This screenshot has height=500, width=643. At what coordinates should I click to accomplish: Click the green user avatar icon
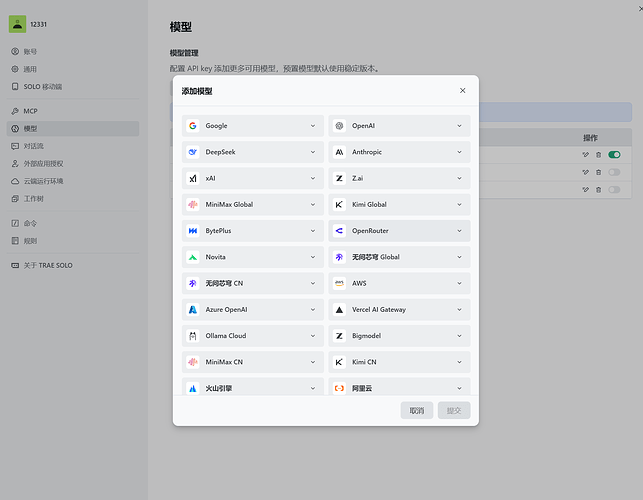tap(17, 24)
